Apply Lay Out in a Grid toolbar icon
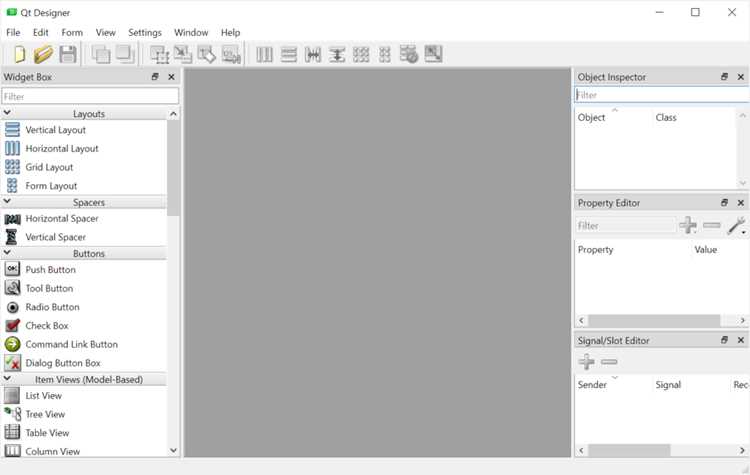Image resolution: width=750 pixels, height=475 pixels. click(361, 55)
